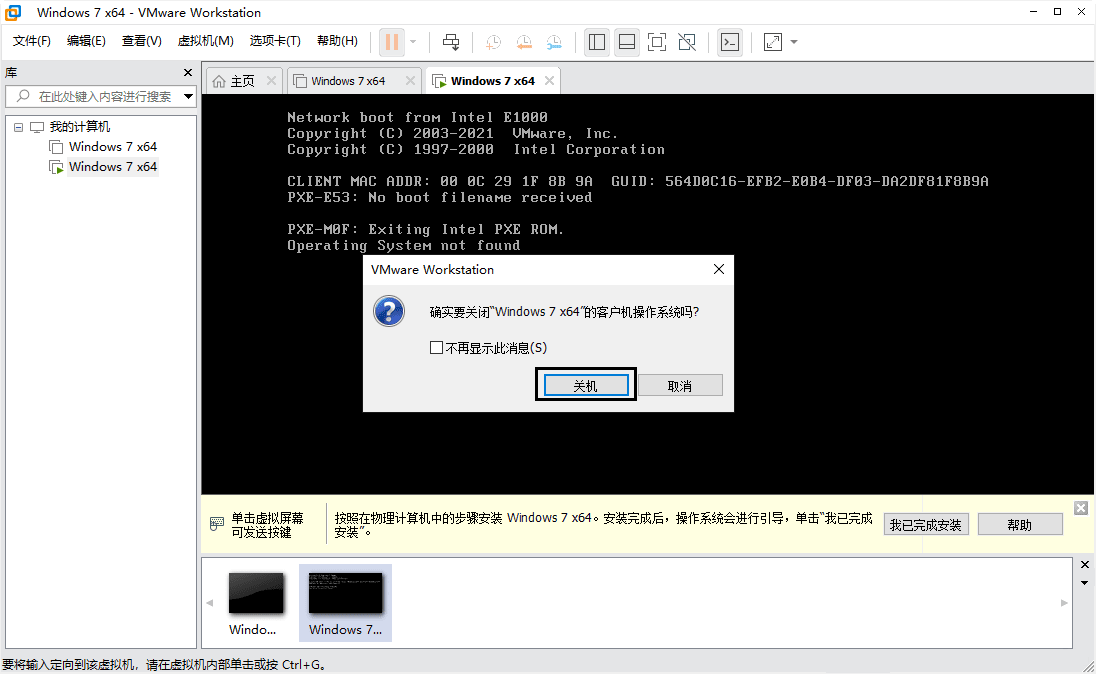Open the console view toolbar icon

click(x=730, y=42)
